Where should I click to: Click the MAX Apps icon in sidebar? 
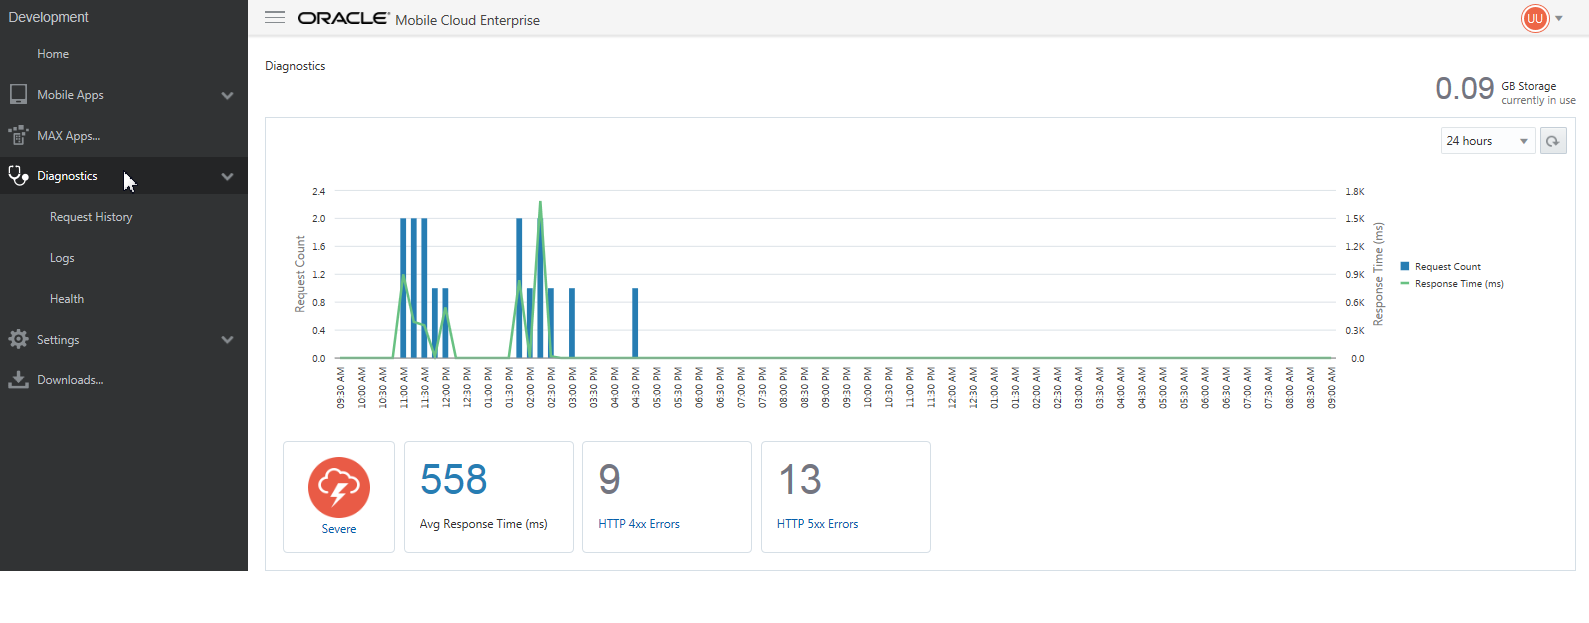[18, 135]
